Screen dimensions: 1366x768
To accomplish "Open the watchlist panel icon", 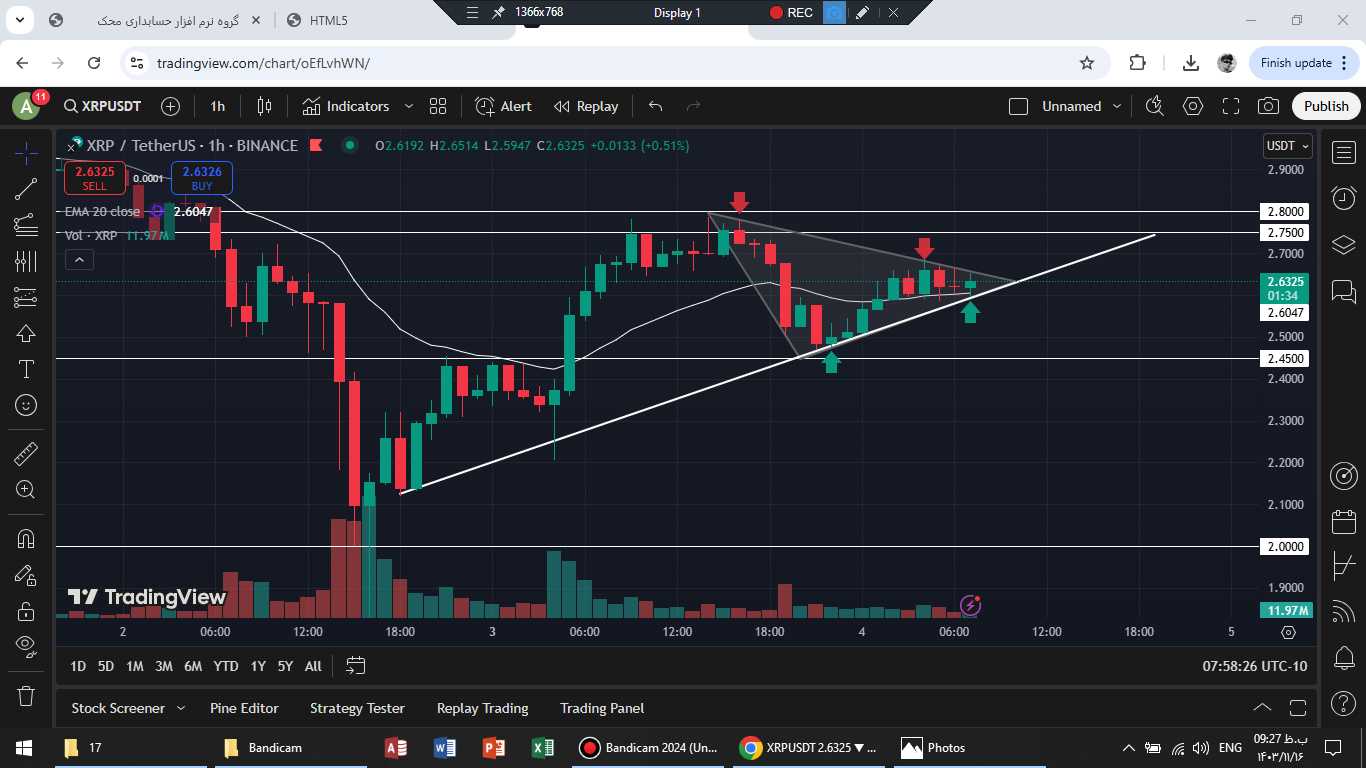I will 1343,153.
